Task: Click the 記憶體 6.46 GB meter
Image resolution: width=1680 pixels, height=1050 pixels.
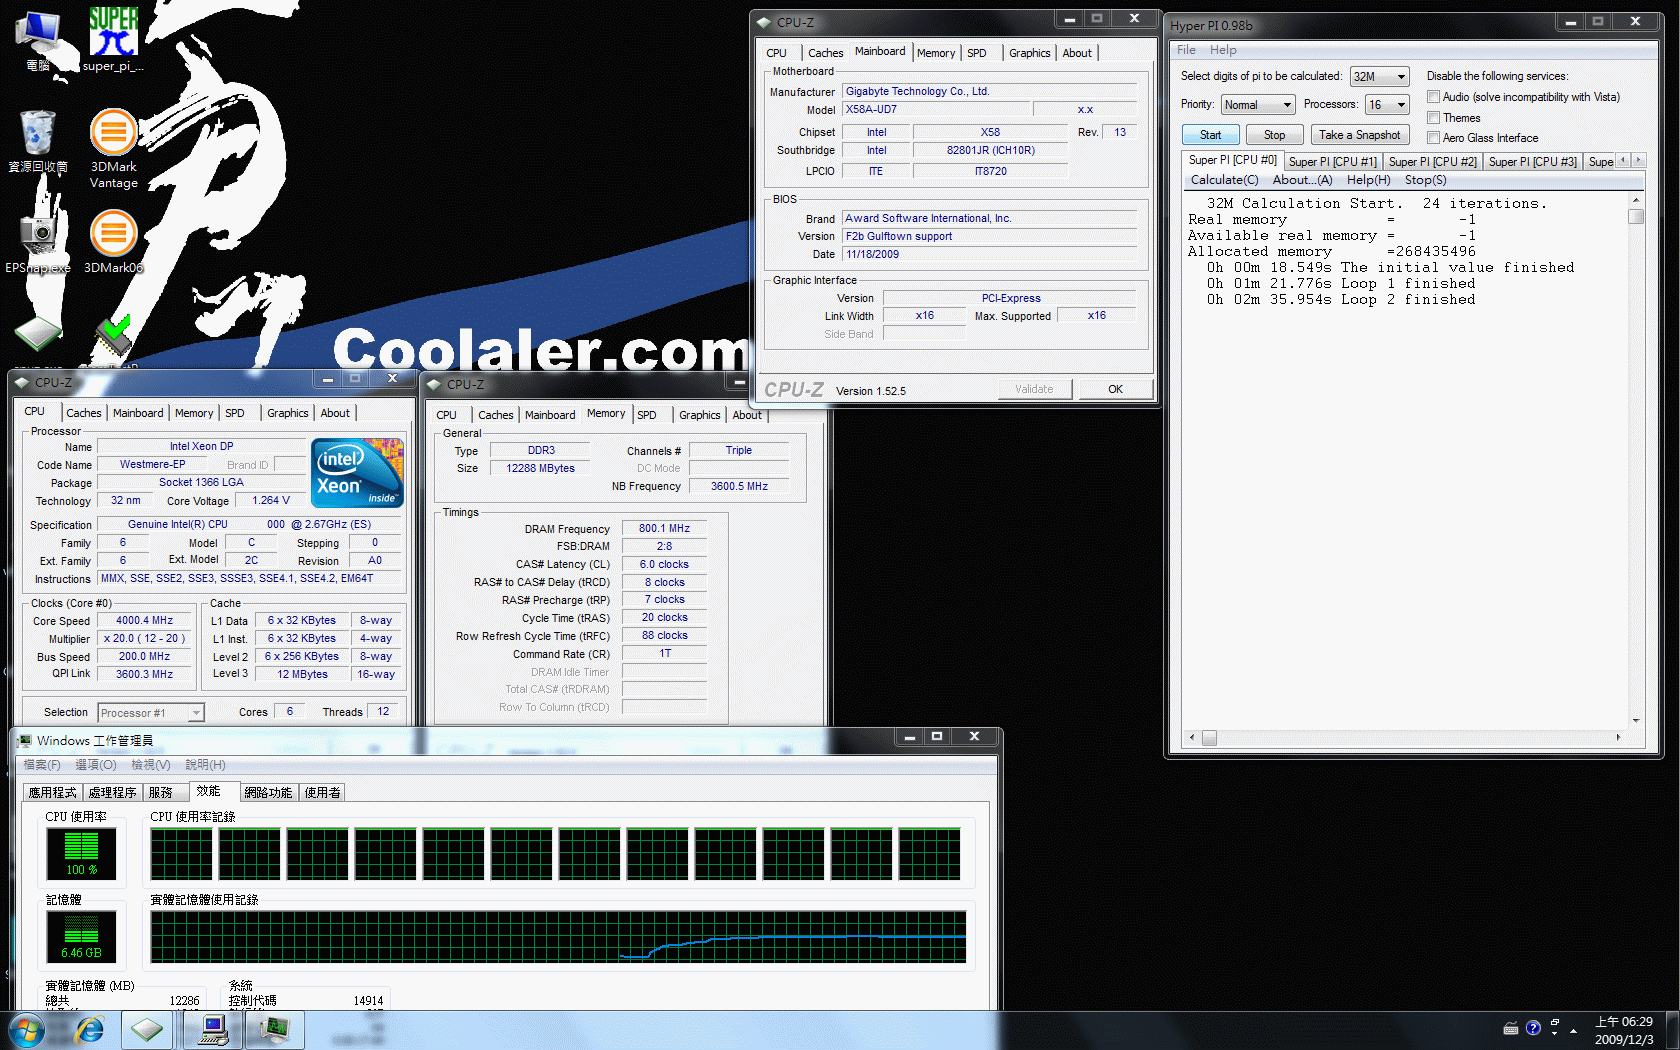Action: (x=82, y=937)
